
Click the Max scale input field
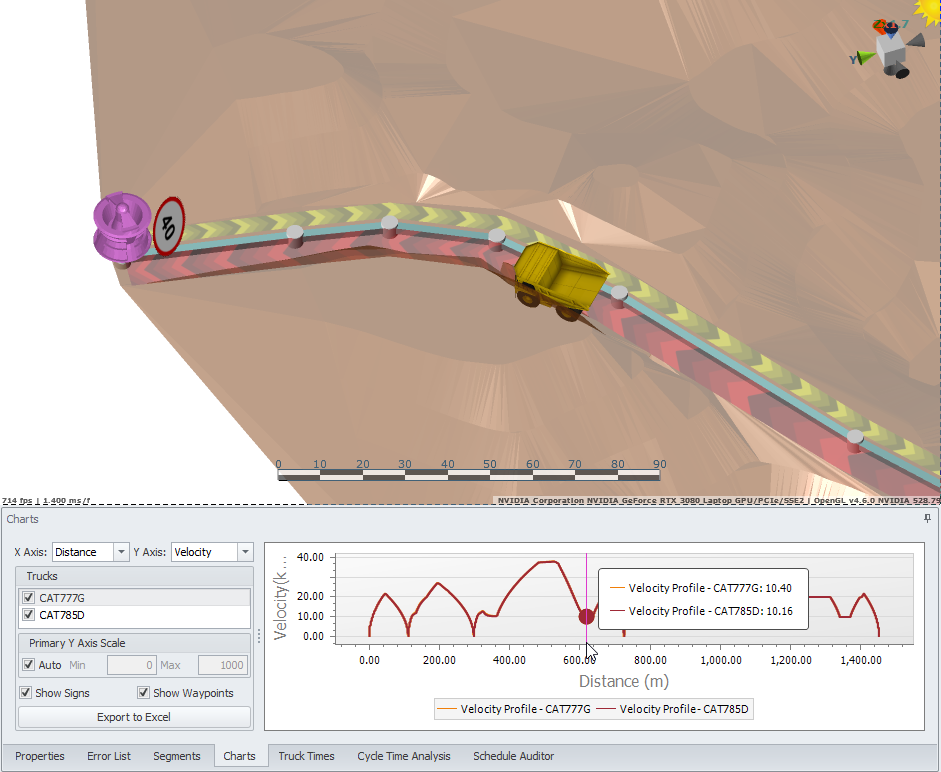(x=221, y=665)
